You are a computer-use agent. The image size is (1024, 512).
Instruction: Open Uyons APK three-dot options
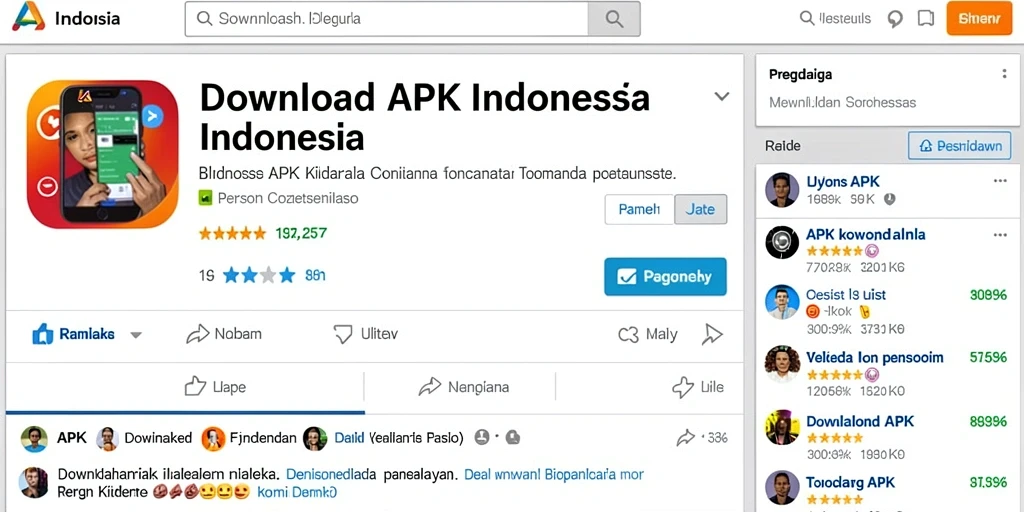[x=1000, y=181]
